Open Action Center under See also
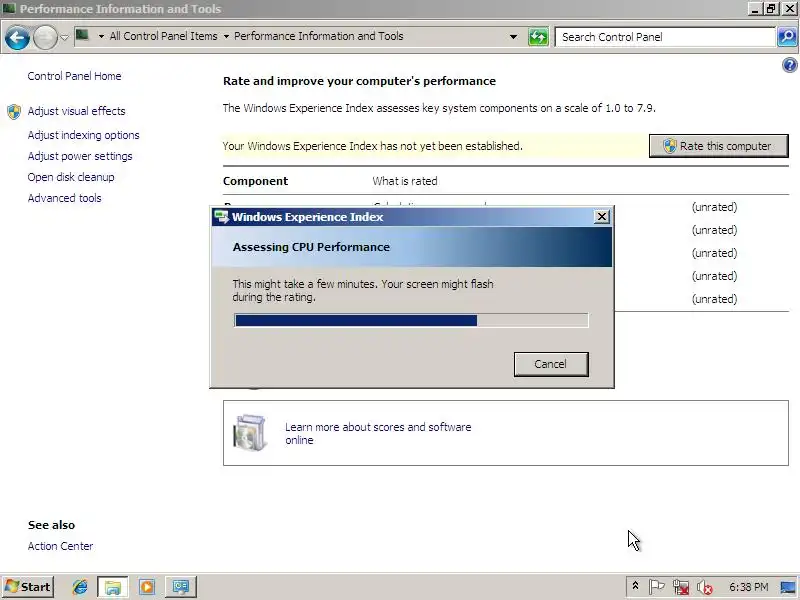The height and width of the screenshot is (600, 800). (x=60, y=546)
